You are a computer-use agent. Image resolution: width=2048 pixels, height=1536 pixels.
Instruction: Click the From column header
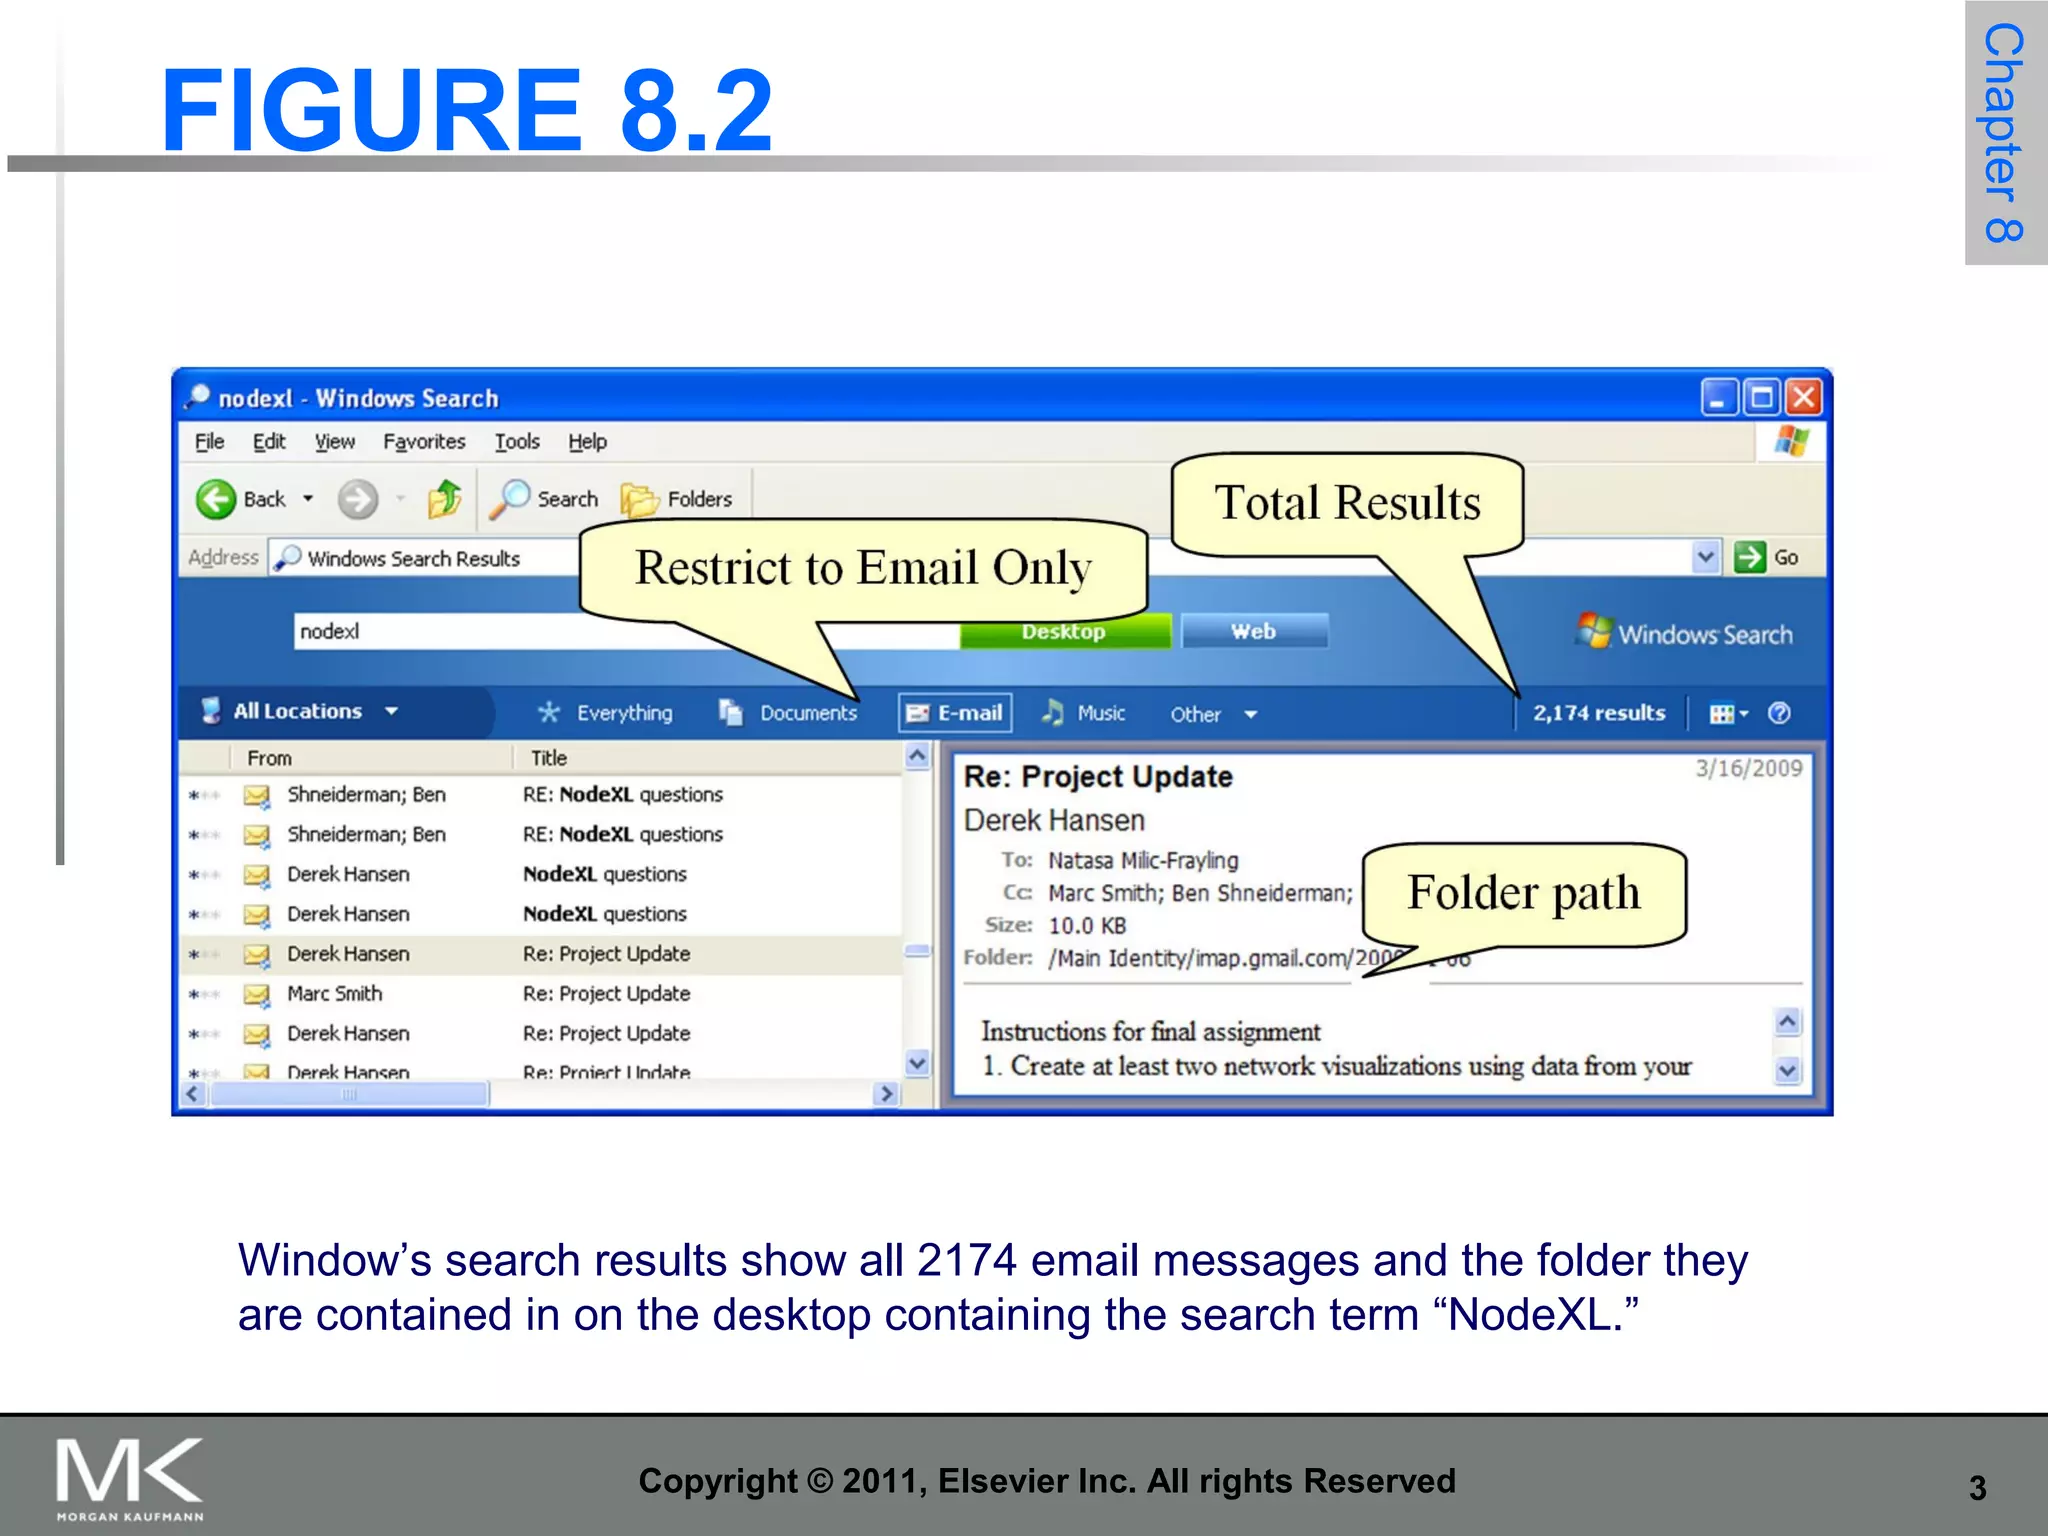tap(372, 758)
